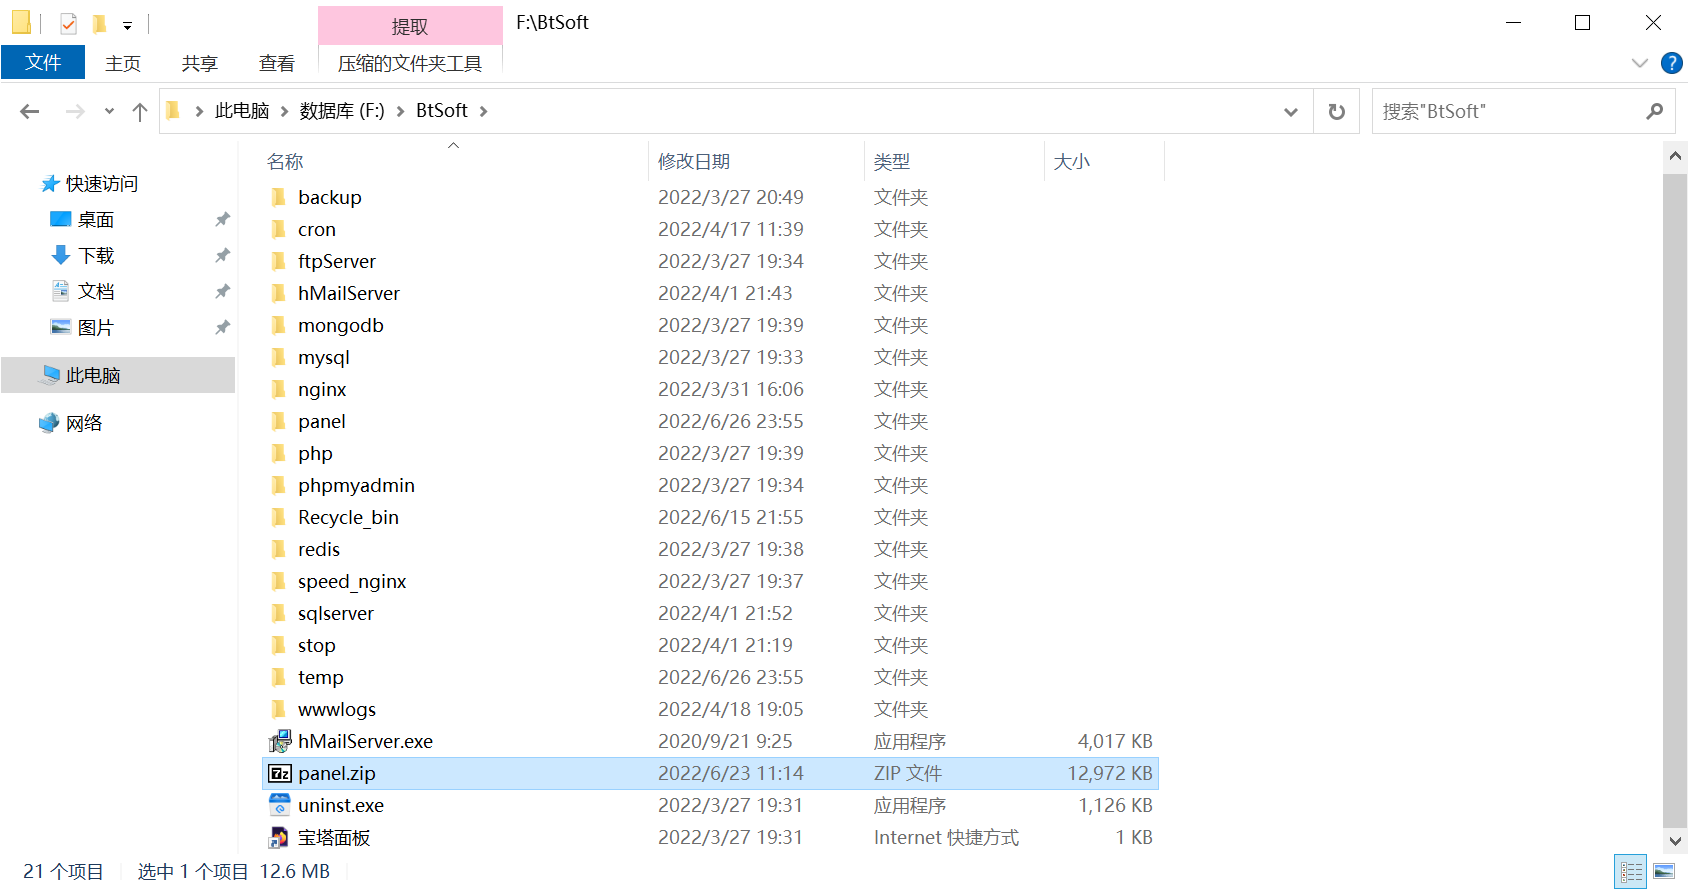
Task: Click the pin icon next to 下载
Action: [222, 255]
